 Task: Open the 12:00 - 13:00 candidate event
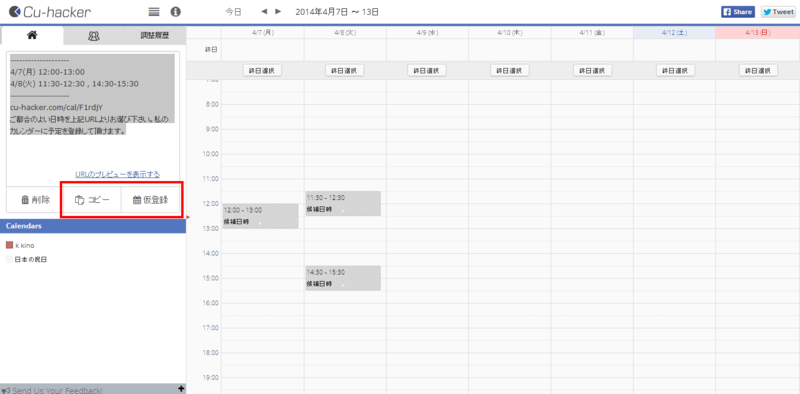pos(260,216)
